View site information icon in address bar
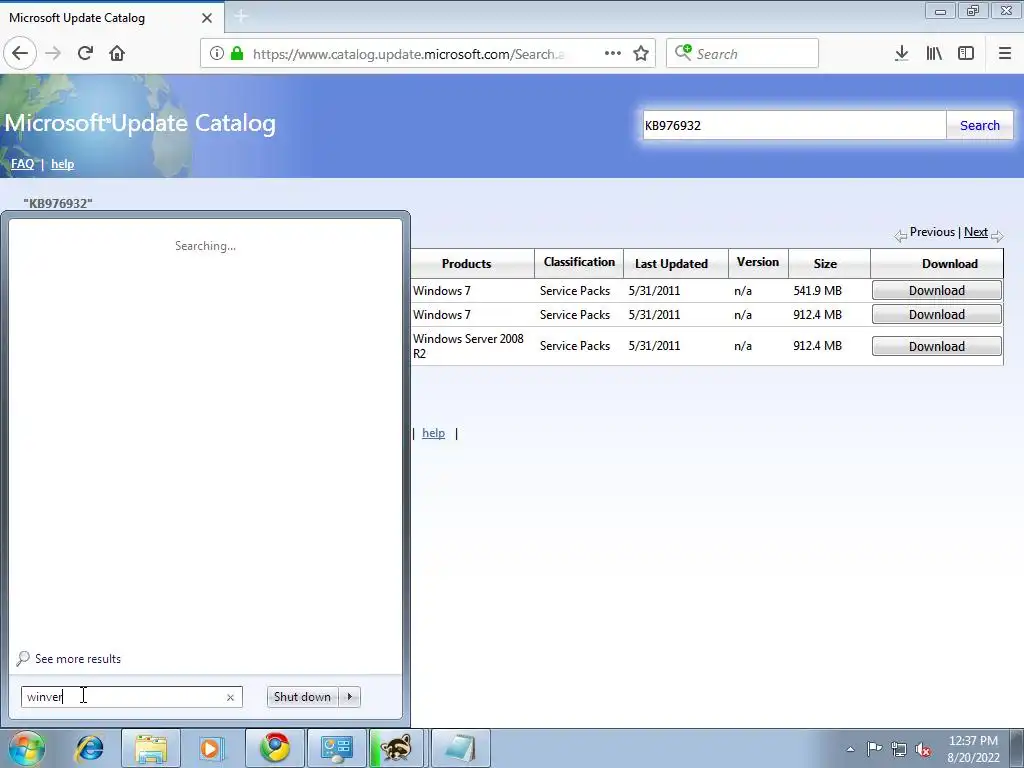Viewport: 1024px width, 768px height. click(x=216, y=54)
